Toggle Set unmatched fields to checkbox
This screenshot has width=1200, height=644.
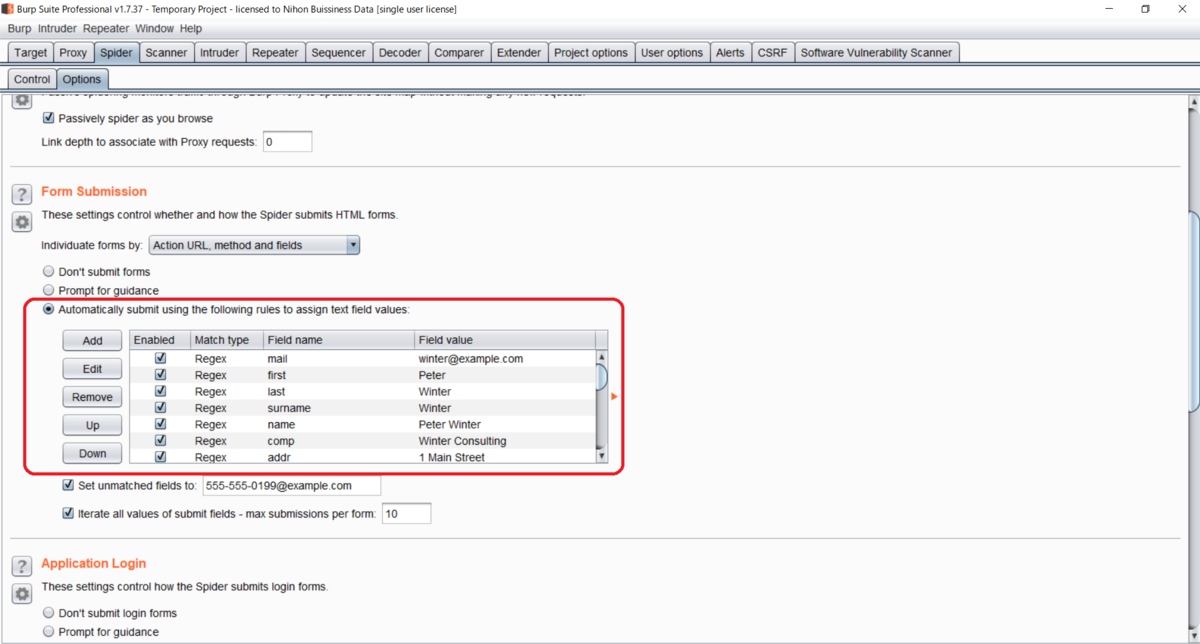point(68,485)
